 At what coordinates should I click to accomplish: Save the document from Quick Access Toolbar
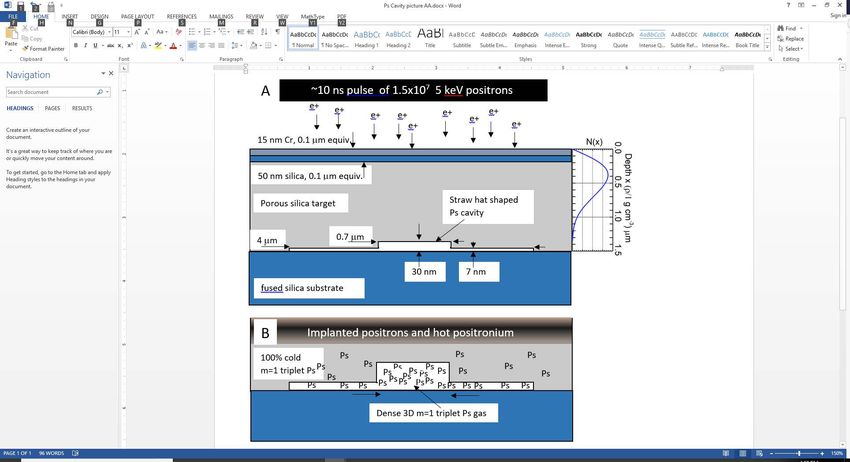click(x=20, y=5)
